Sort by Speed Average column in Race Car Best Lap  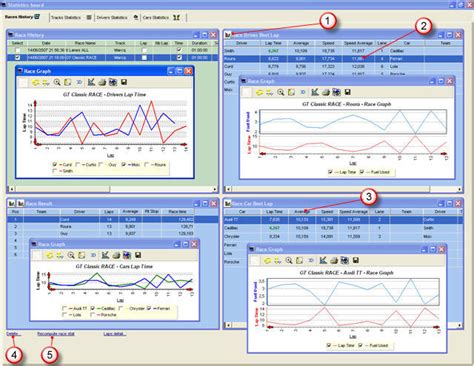pos(354,212)
